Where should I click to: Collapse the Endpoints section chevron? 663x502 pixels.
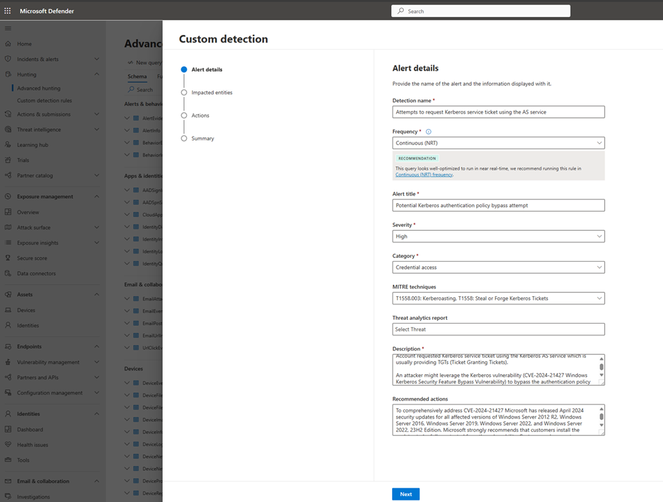[x=97, y=346]
